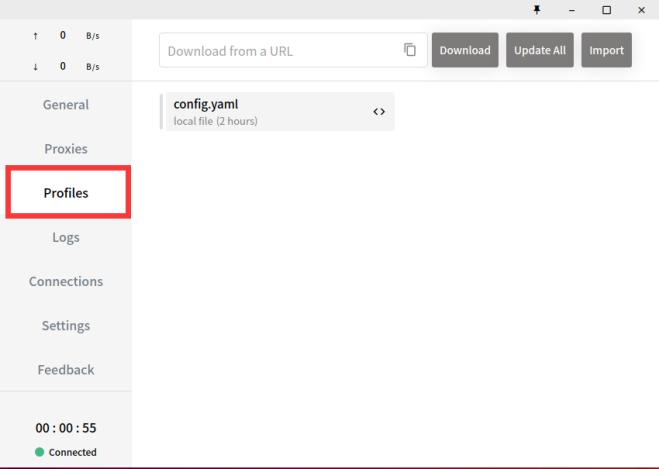
Task: Open the Feedback tab
Action: 66,369
